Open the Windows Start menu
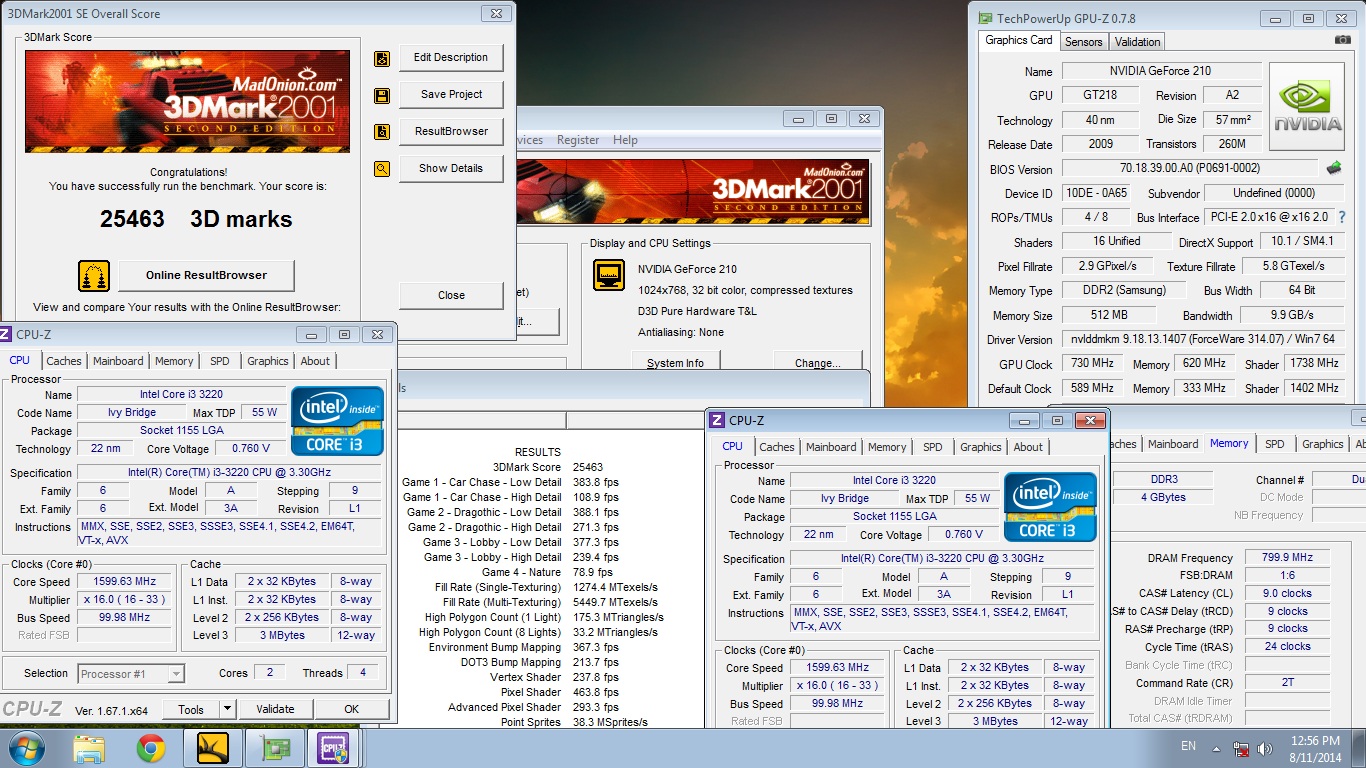This screenshot has height=768, width=1366. 25,748
